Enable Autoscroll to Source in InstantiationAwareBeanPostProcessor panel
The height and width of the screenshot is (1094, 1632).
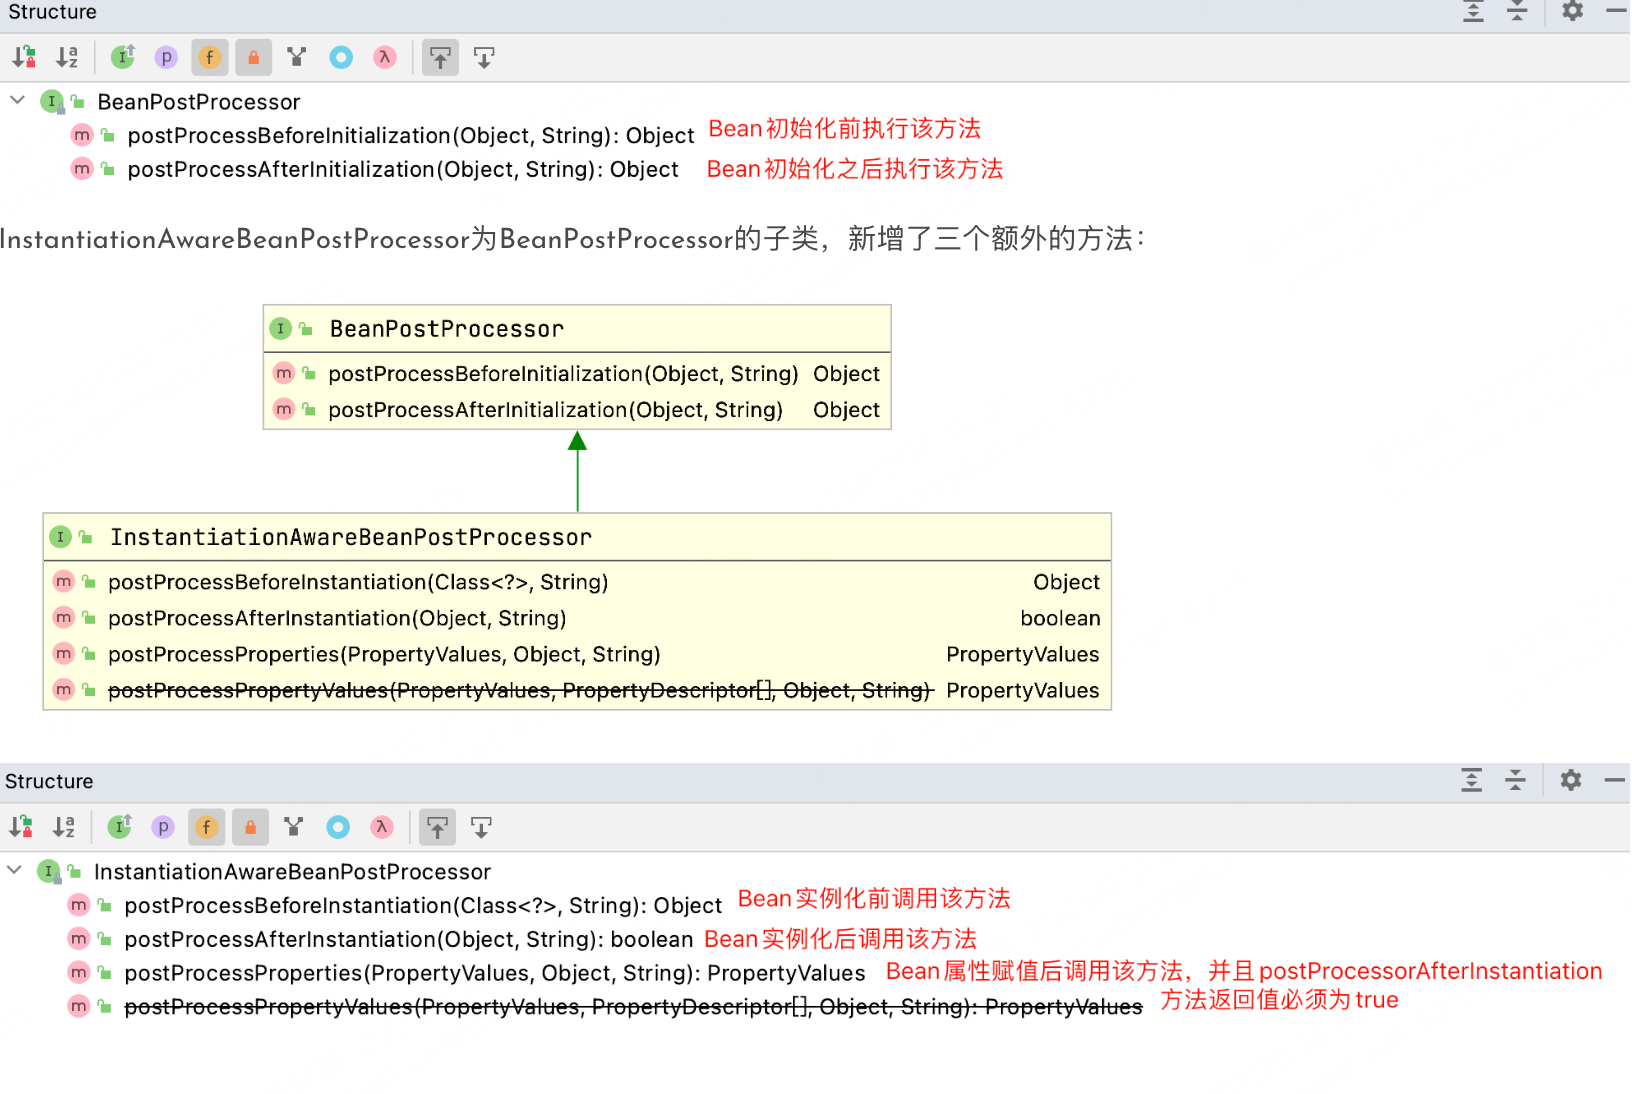click(x=437, y=827)
